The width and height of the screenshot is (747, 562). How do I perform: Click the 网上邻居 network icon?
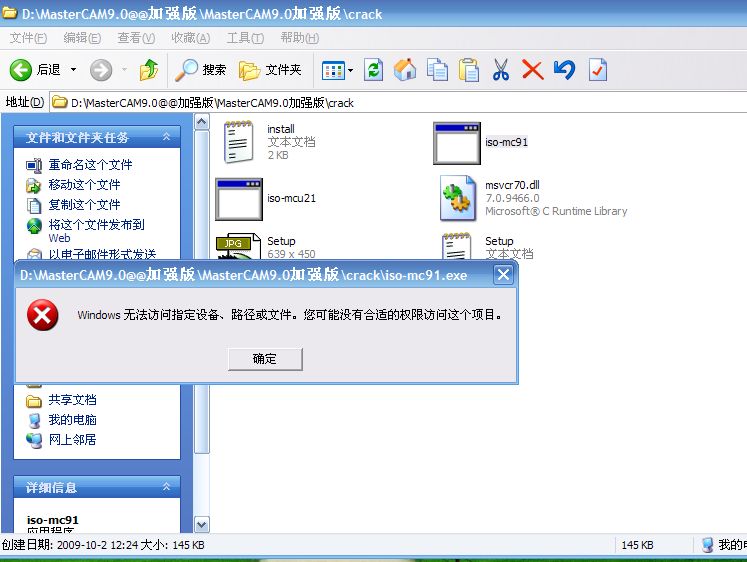coord(34,441)
